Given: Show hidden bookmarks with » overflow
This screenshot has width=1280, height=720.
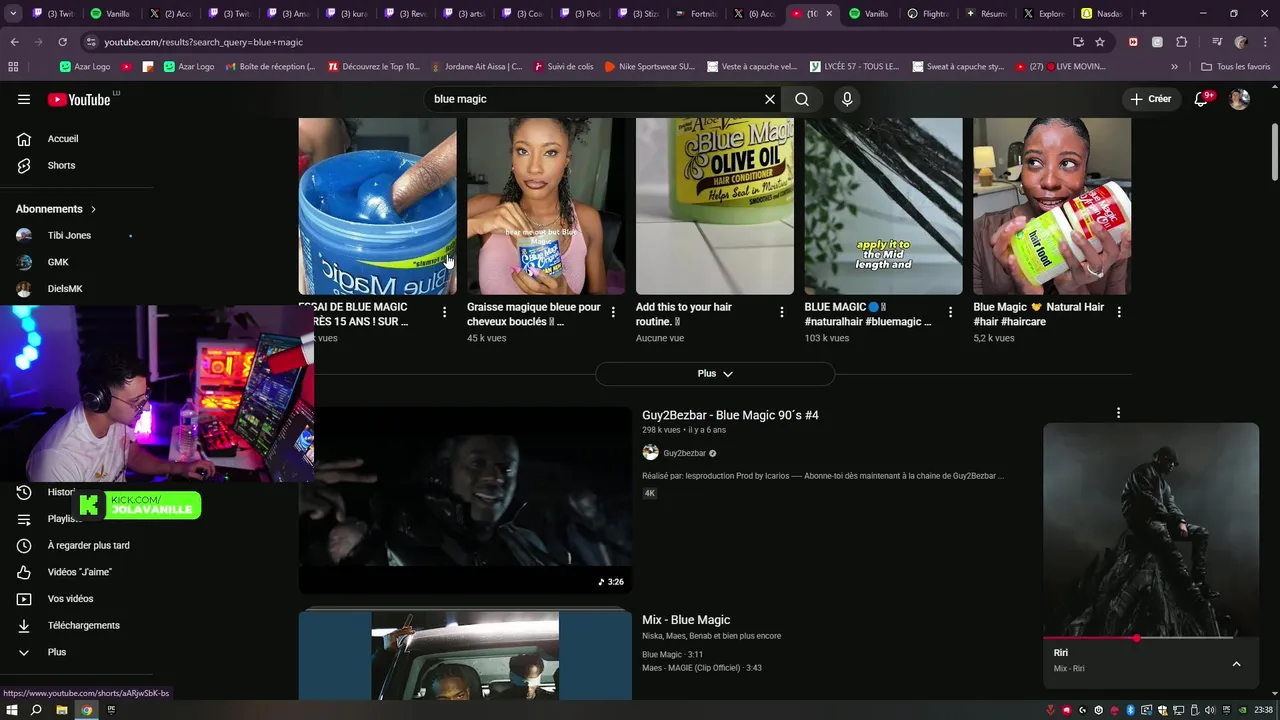Looking at the screenshot, I should pos(1174,67).
